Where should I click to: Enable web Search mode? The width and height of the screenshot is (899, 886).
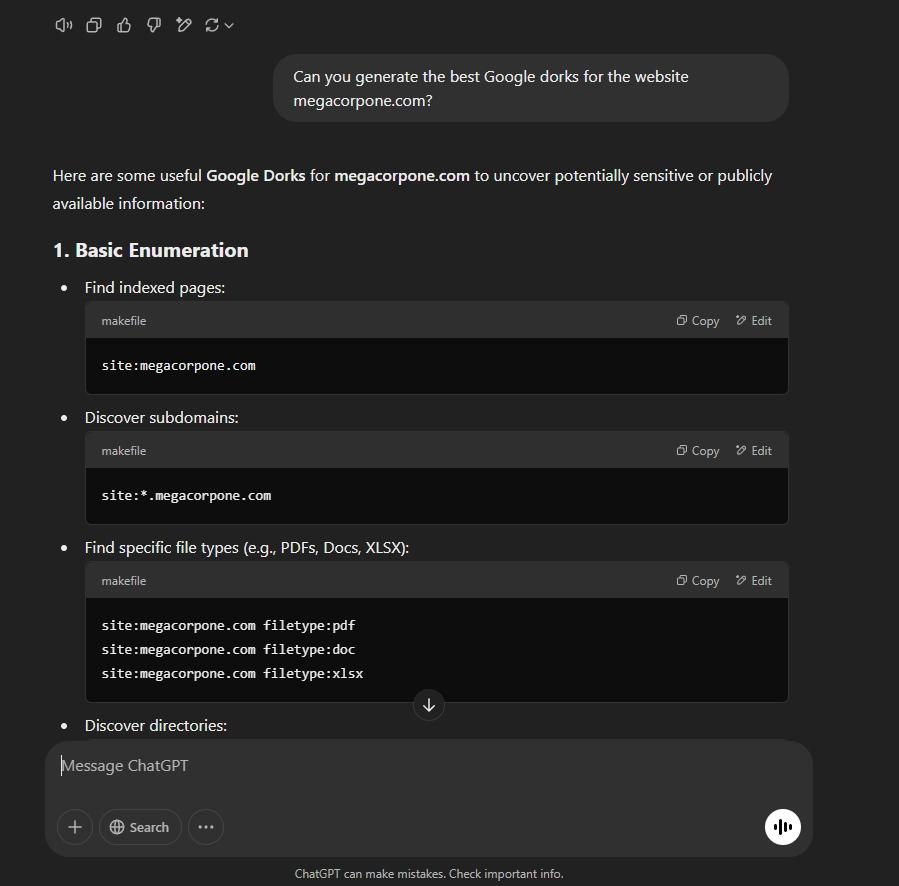click(139, 827)
